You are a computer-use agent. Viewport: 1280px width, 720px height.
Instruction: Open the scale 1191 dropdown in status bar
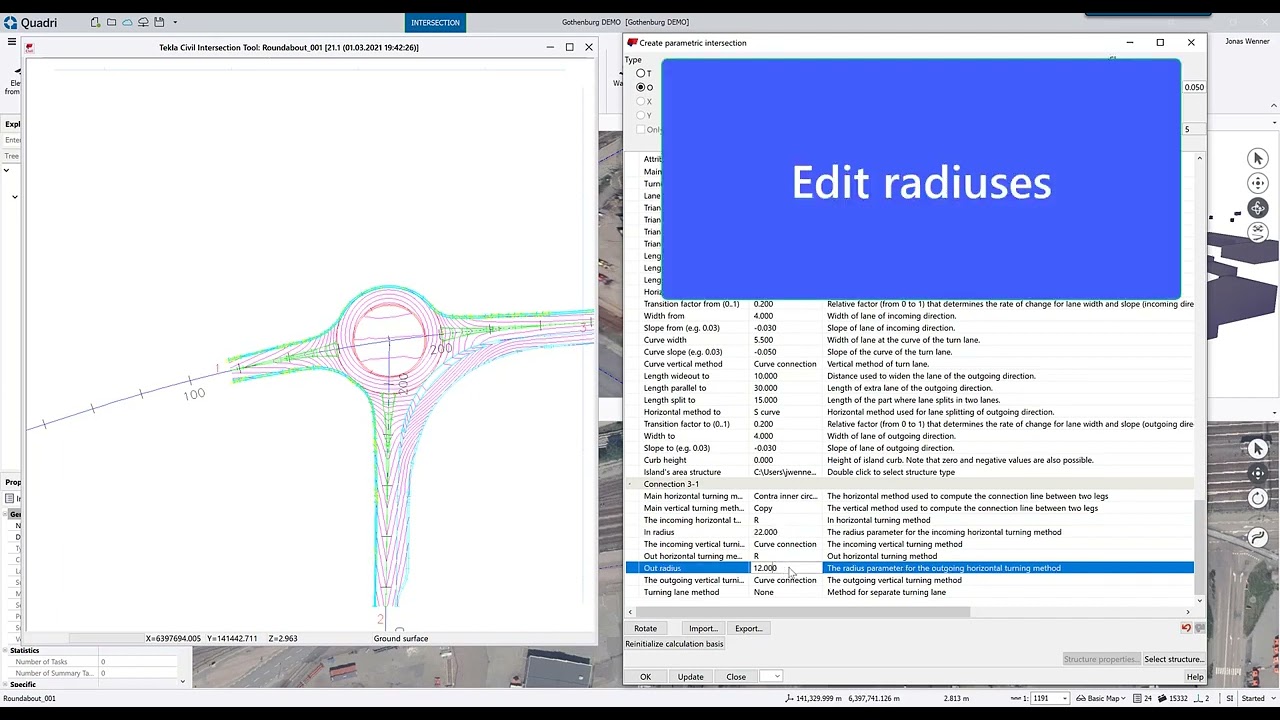(x=1064, y=698)
